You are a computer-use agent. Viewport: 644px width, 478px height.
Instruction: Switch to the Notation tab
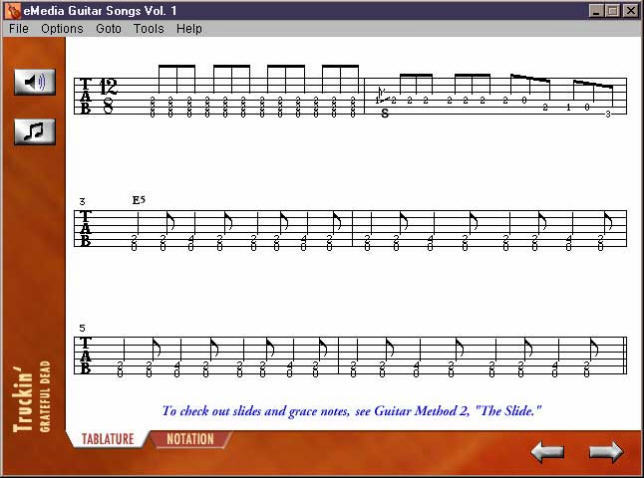[x=190, y=439]
